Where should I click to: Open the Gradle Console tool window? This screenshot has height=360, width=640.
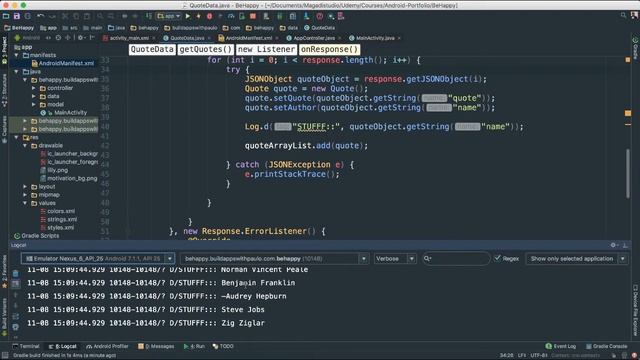pos(607,346)
